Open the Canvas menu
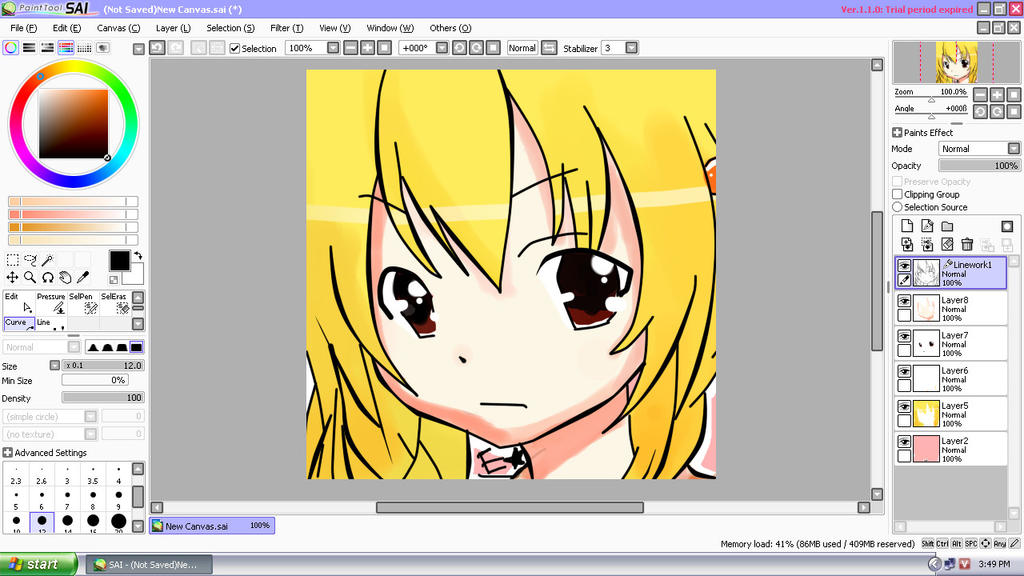This screenshot has width=1024, height=576. tap(118, 28)
